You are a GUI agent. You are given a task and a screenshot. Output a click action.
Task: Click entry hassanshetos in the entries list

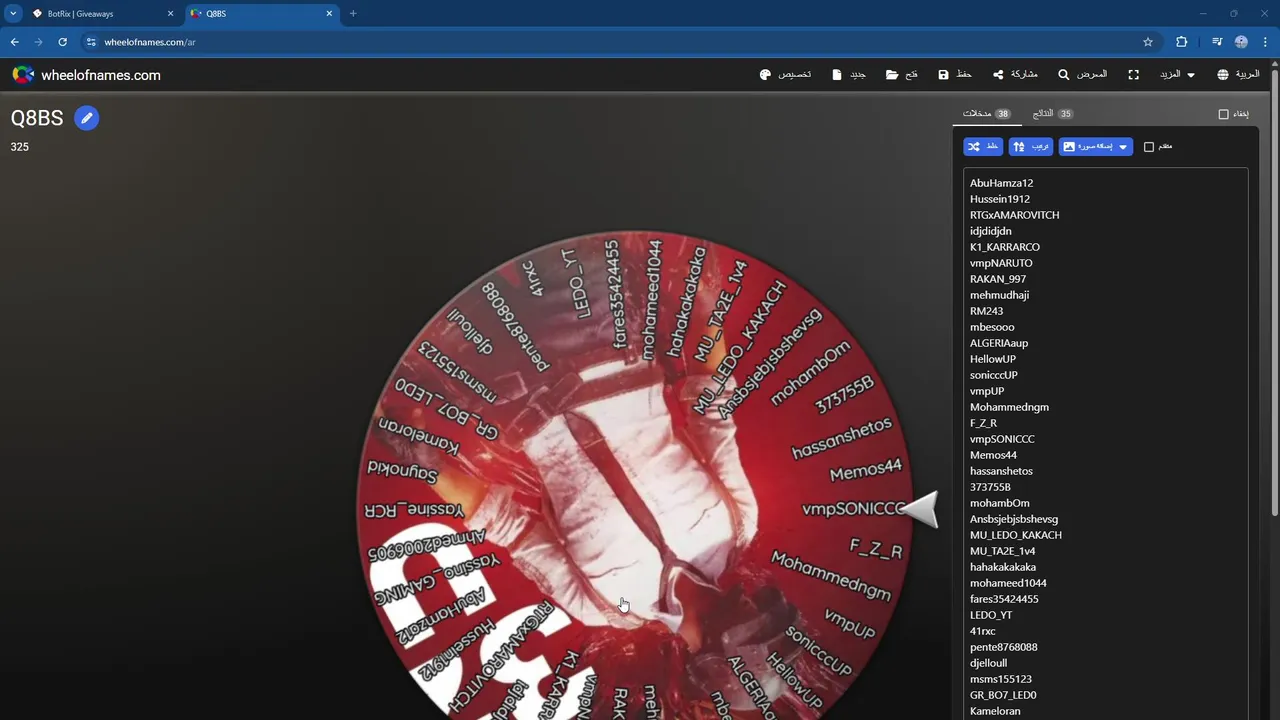1001,471
